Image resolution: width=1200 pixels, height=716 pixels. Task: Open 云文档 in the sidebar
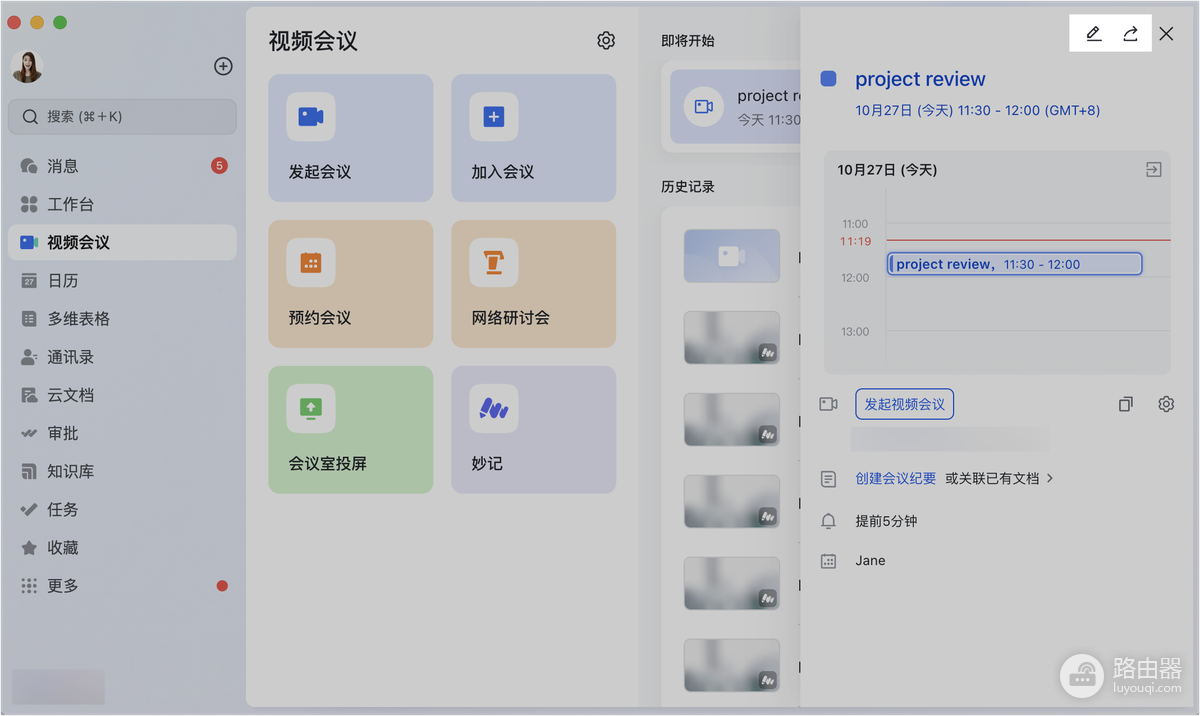coord(122,395)
